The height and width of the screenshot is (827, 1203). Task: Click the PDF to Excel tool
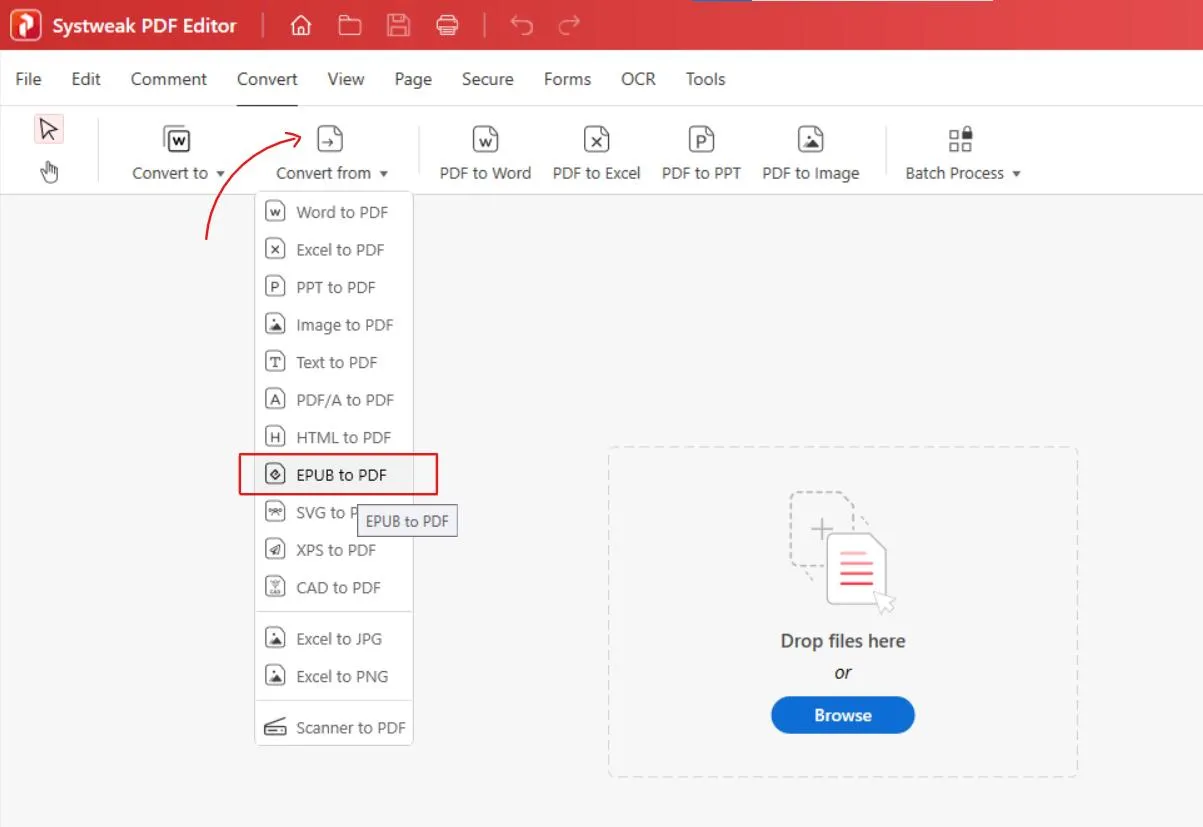pos(596,150)
